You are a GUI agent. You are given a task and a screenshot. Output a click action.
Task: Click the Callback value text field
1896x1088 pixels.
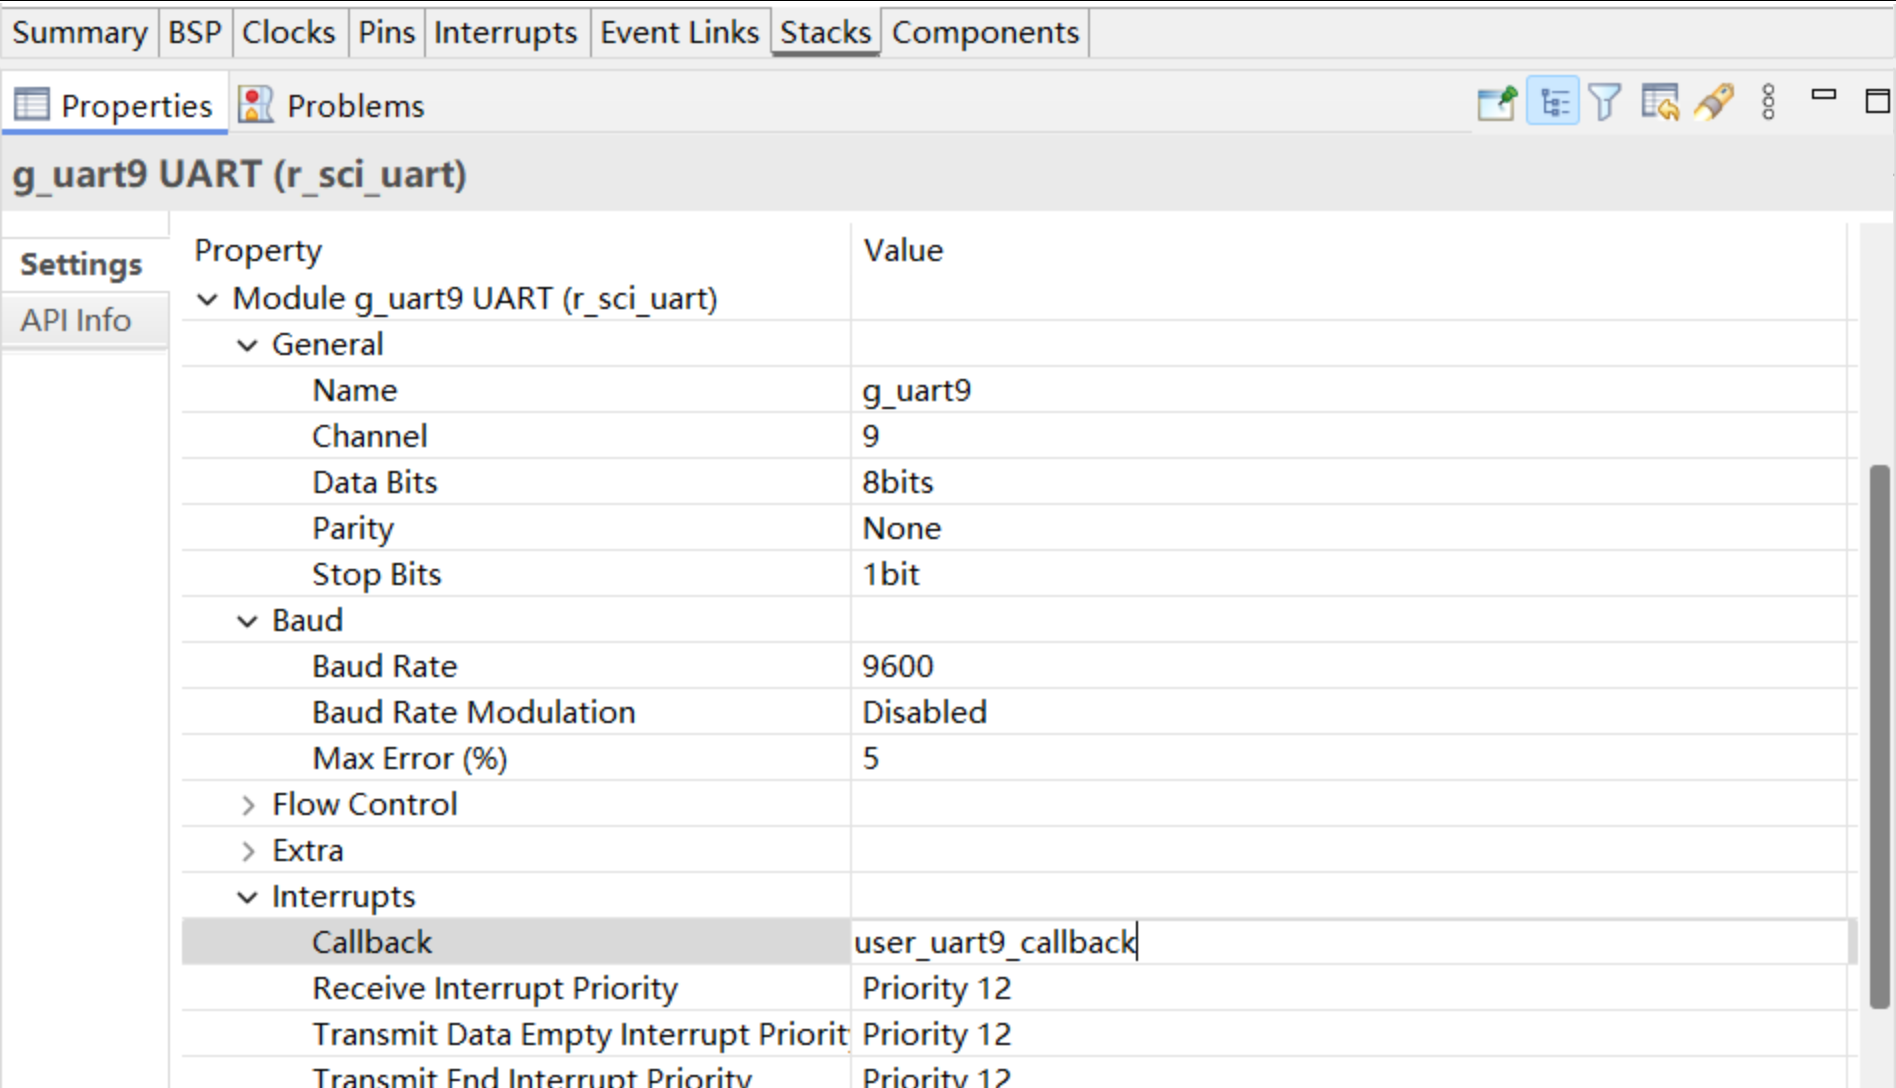click(1349, 942)
